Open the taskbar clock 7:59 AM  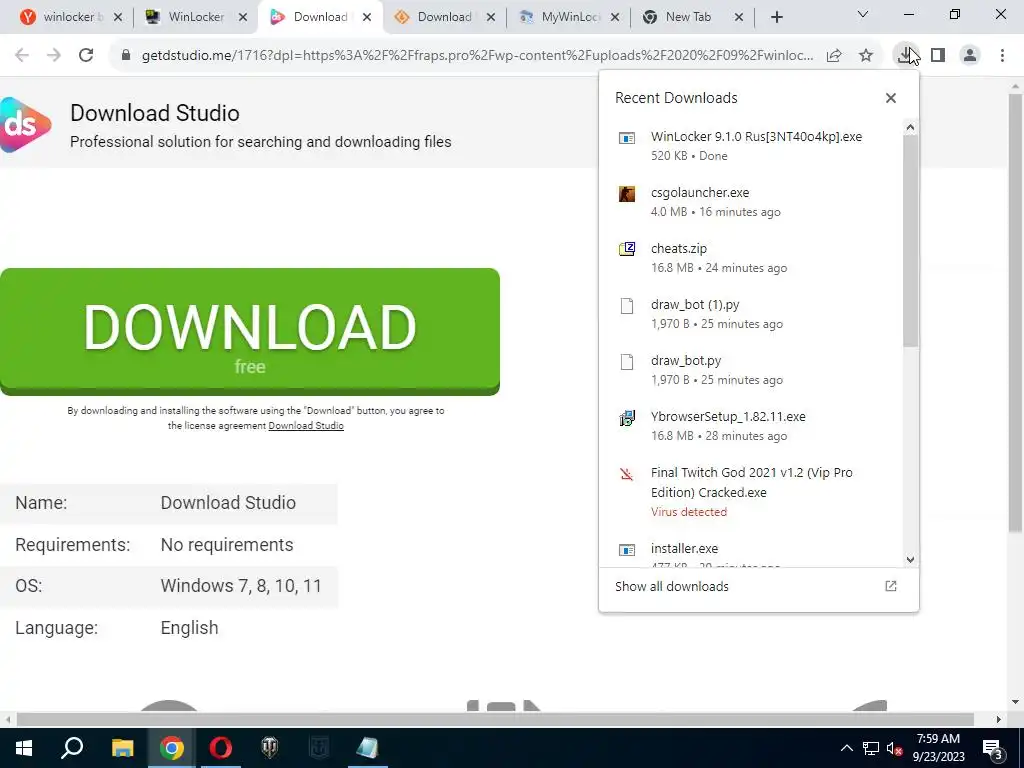[938, 748]
